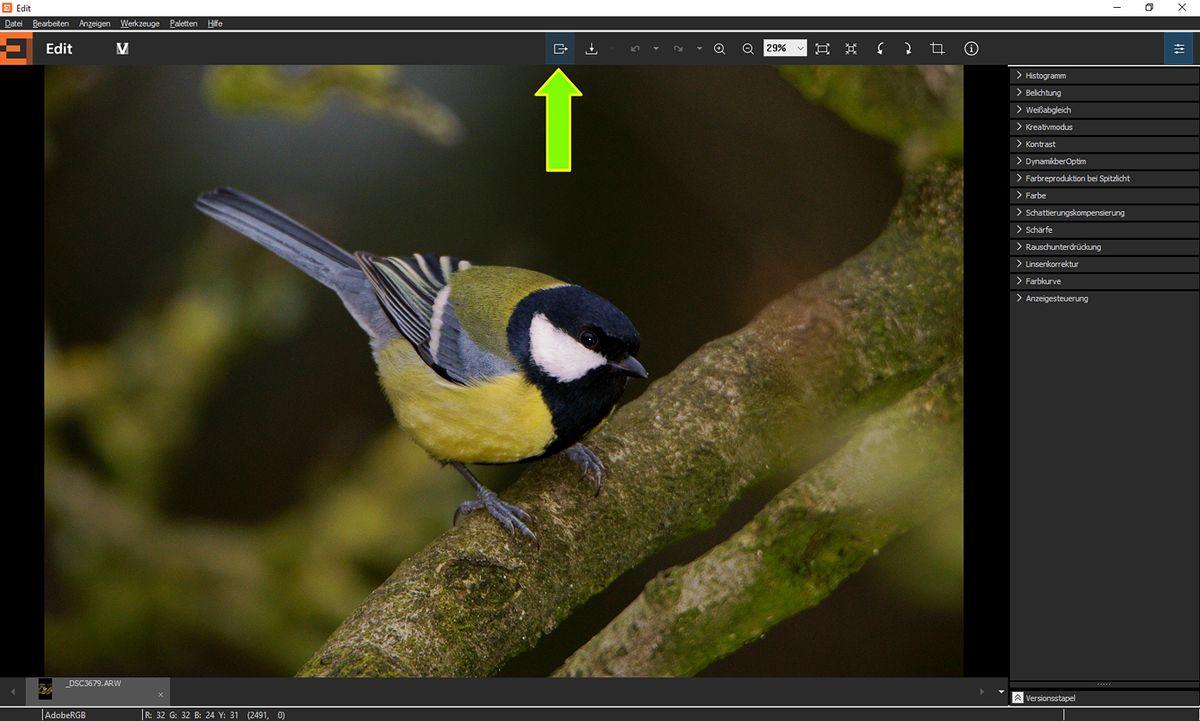Rotate image clockwise with right rotate icon
The image size is (1200, 721).
click(907, 49)
